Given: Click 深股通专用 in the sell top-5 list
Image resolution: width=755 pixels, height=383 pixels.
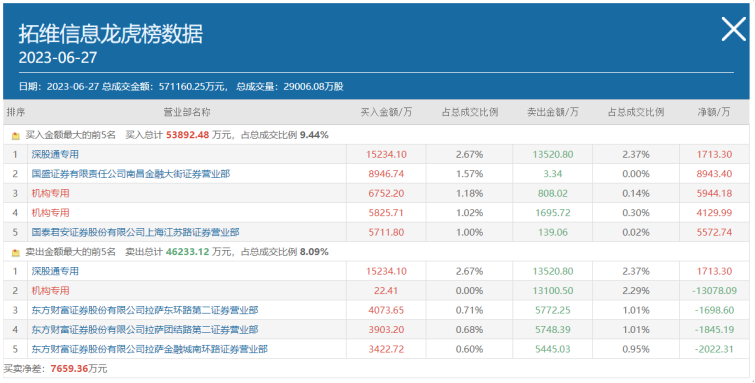Looking at the screenshot, I should (x=55, y=271).
